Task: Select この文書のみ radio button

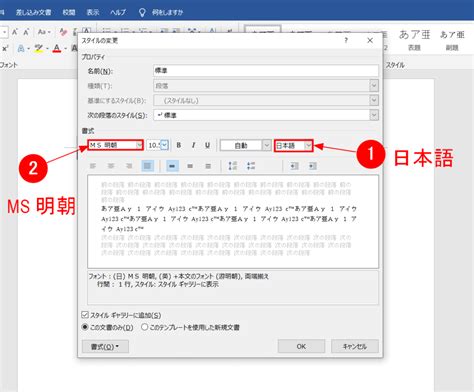Action: tap(85, 327)
